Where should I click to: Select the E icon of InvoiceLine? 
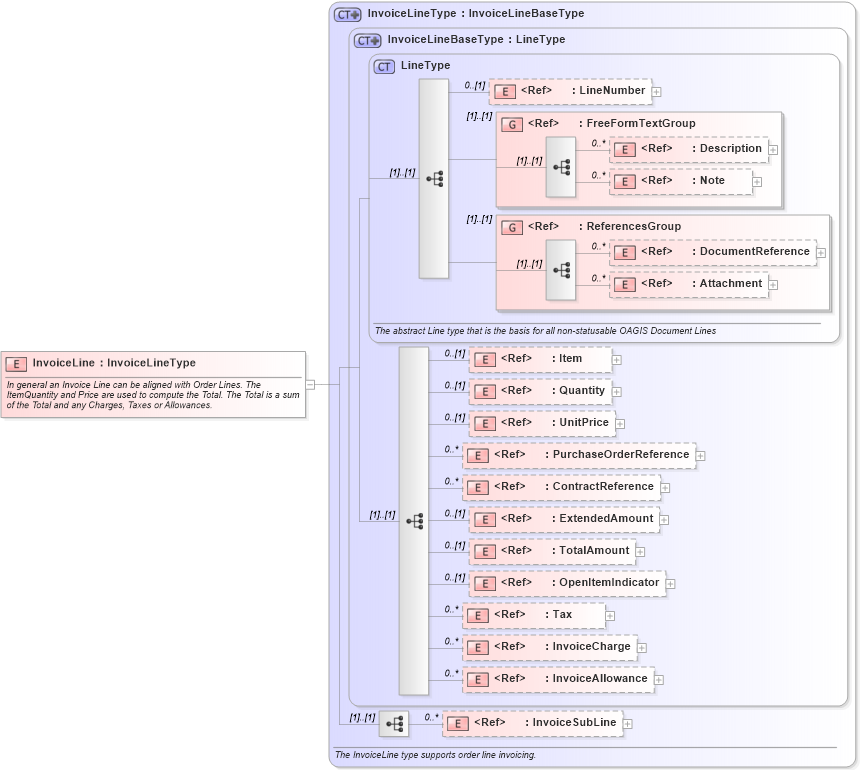click(14, 363)
